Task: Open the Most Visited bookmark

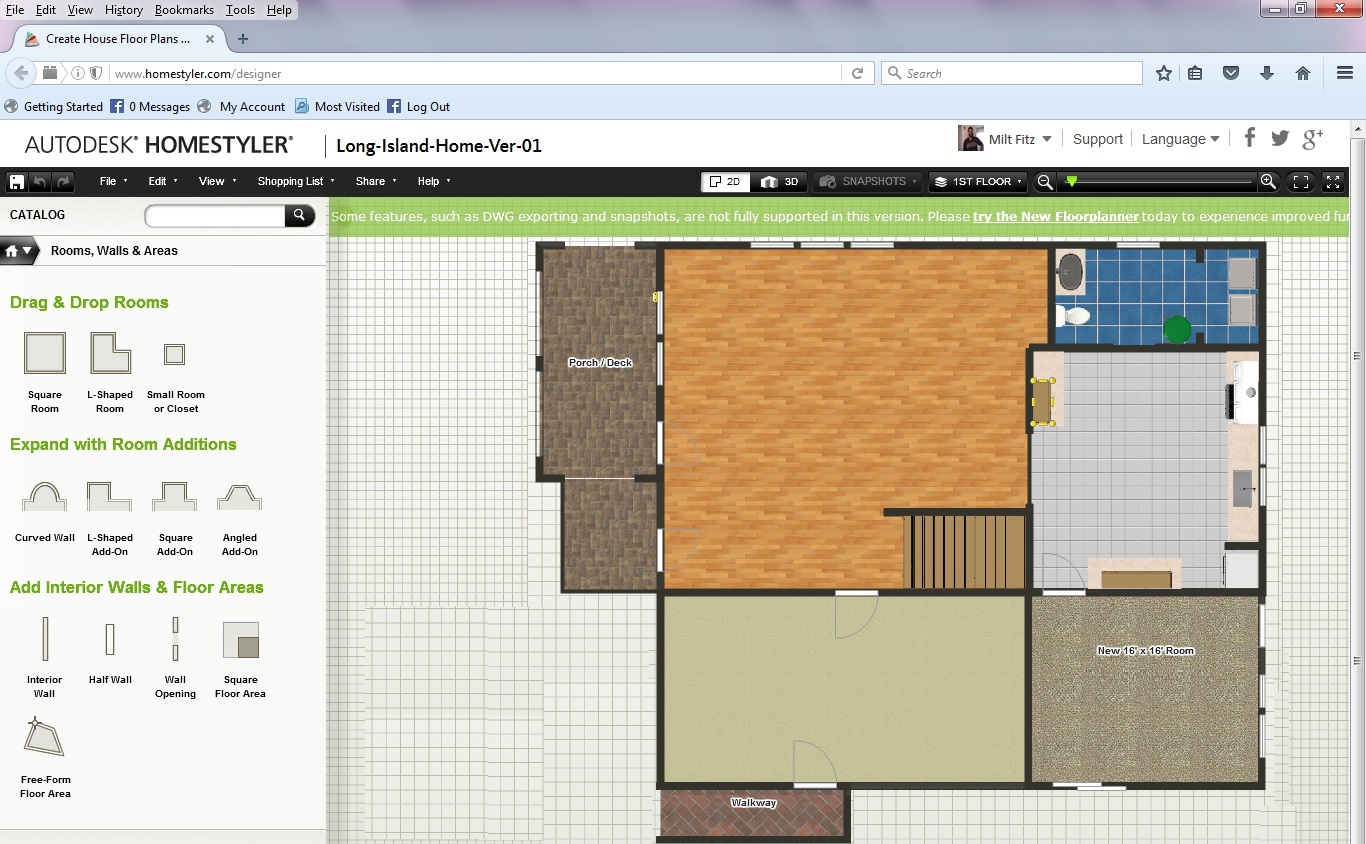Action: [337, 107]
